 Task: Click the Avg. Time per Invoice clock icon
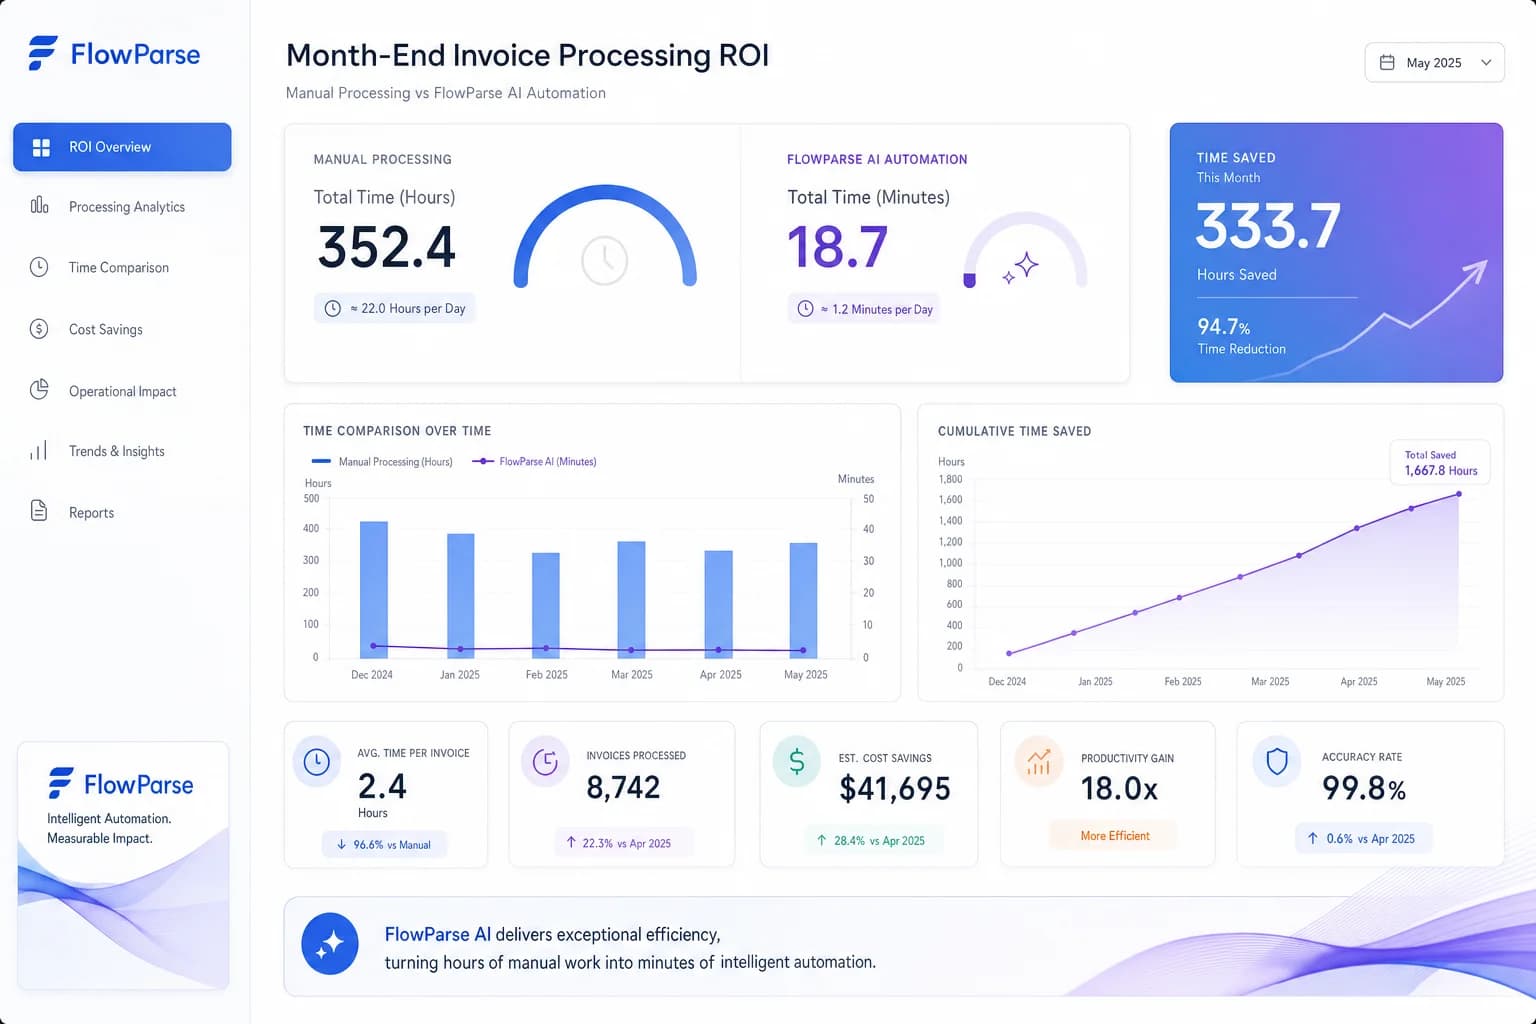pyautogui.click(x=316, y=762)
